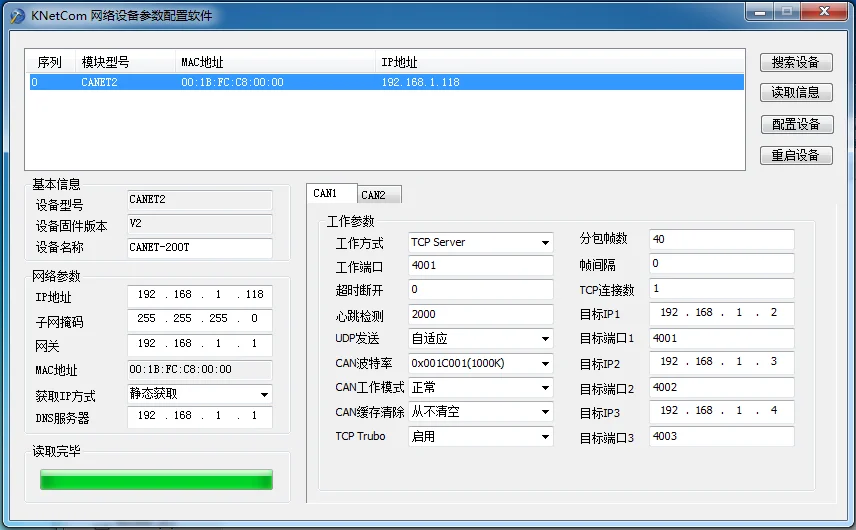Click the 分包帧数 field 40
The height and width of the screenshot is (530, 856).
coord(722,240)
